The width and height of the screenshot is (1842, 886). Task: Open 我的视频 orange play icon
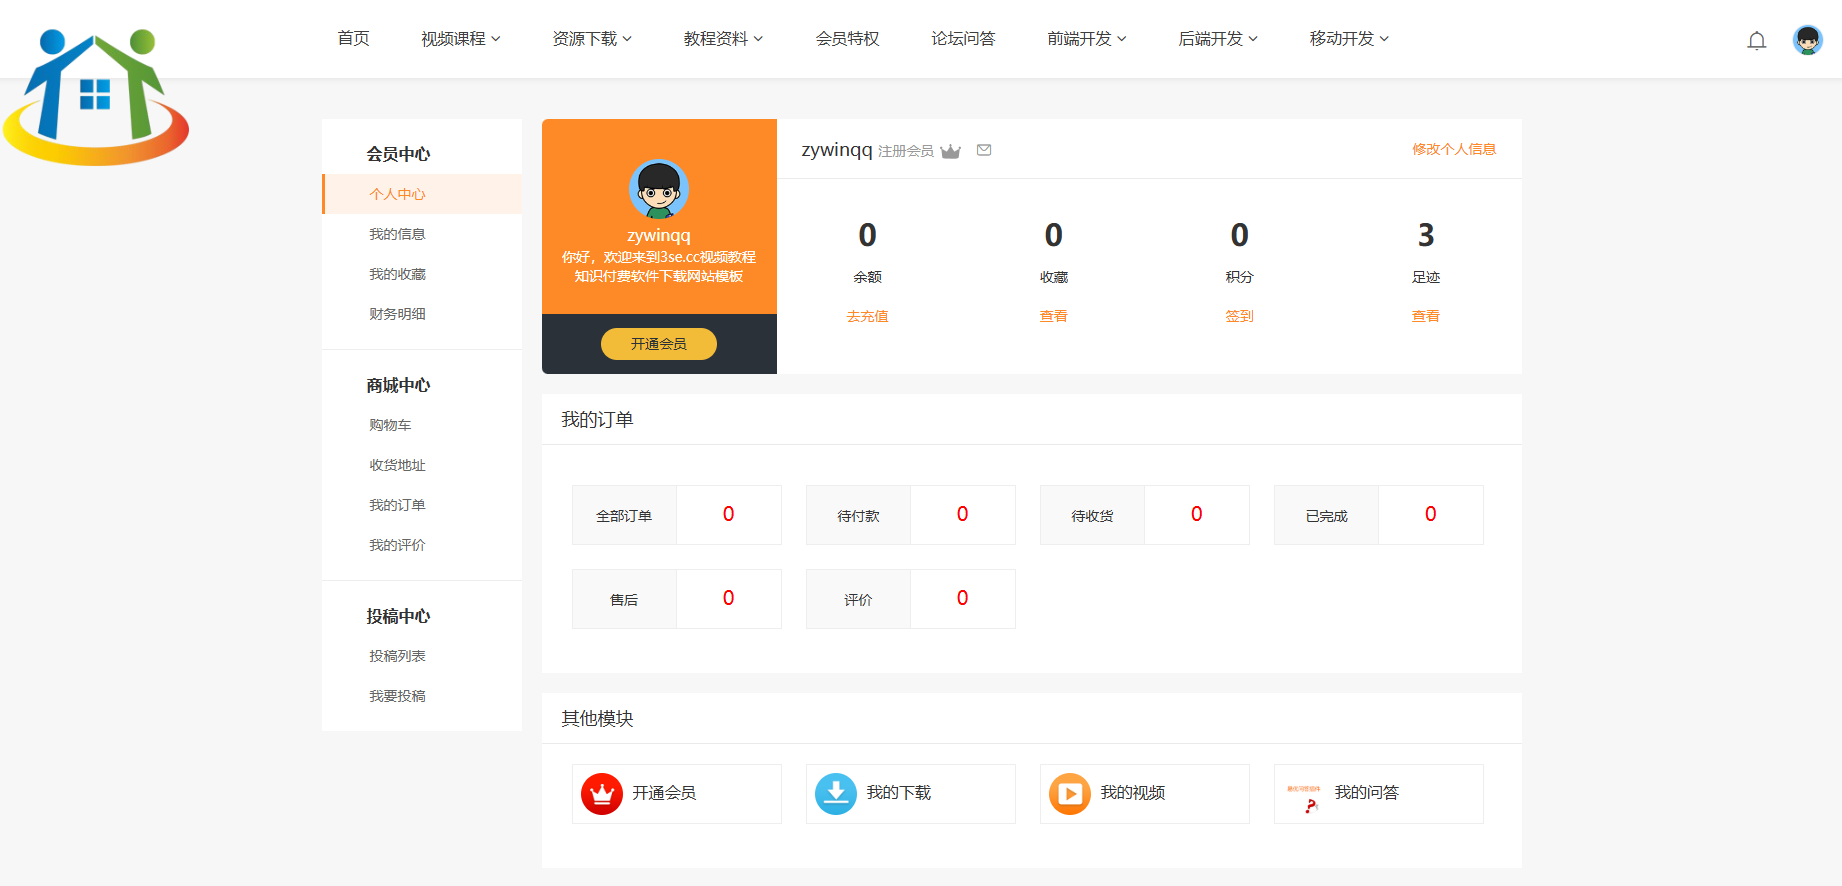coord(1070,794)
